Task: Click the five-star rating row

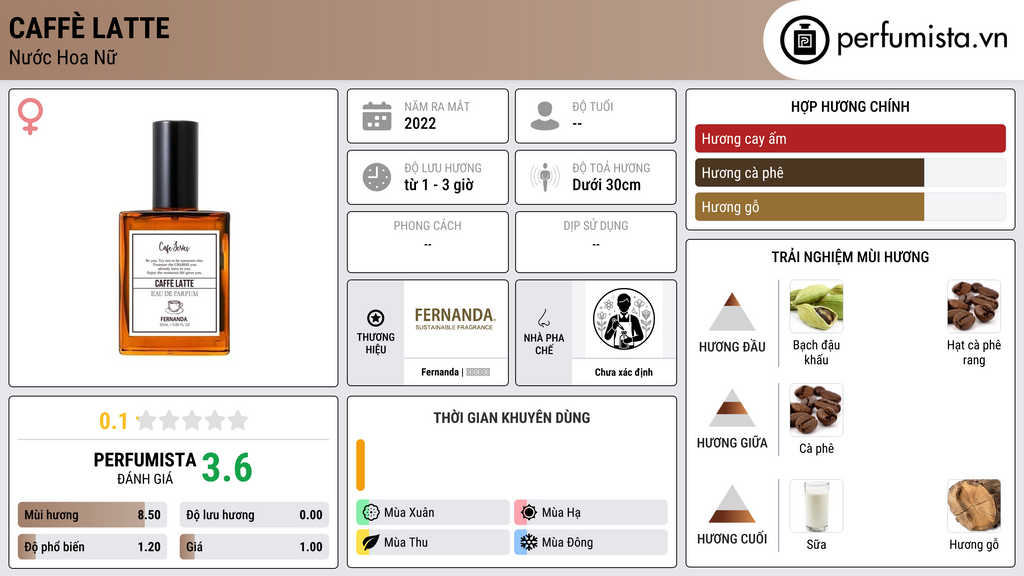Action: [x=192, y=420]
